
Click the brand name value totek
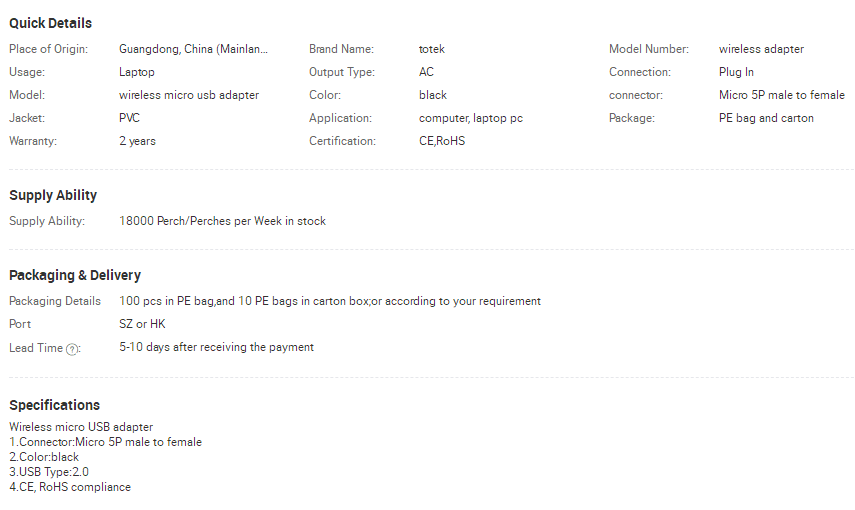click(431, 49)
